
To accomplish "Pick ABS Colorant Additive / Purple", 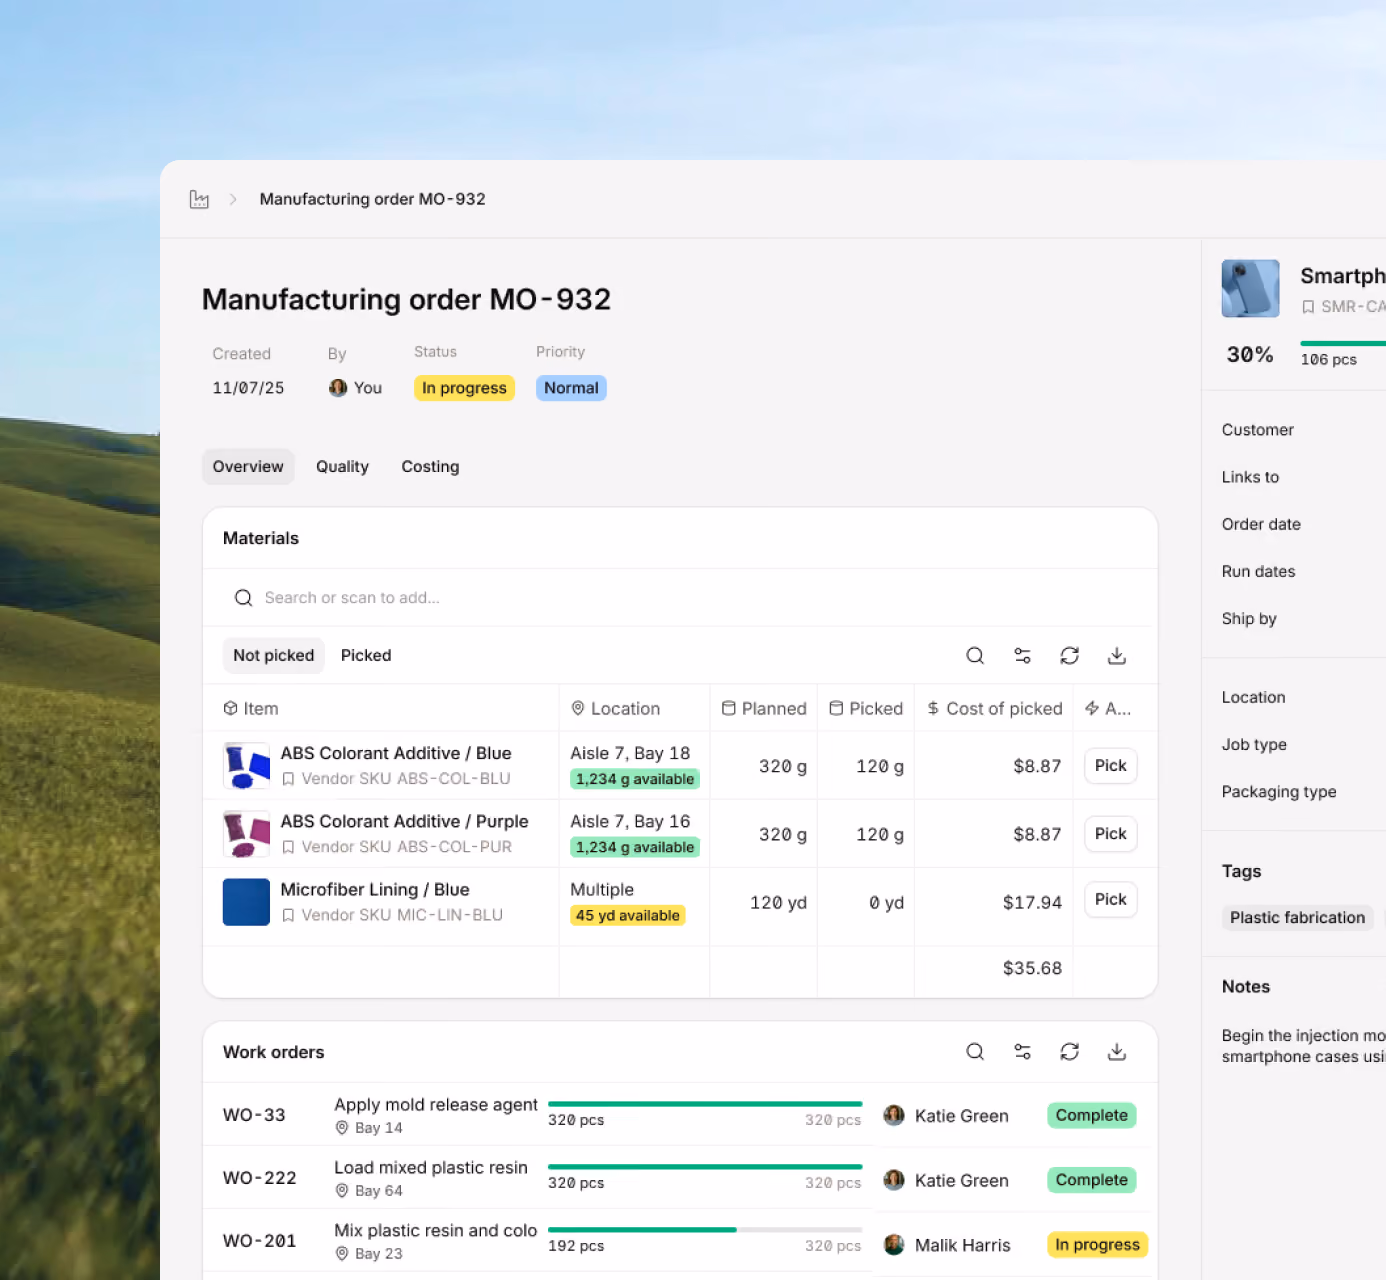I will pos(1110,834).
